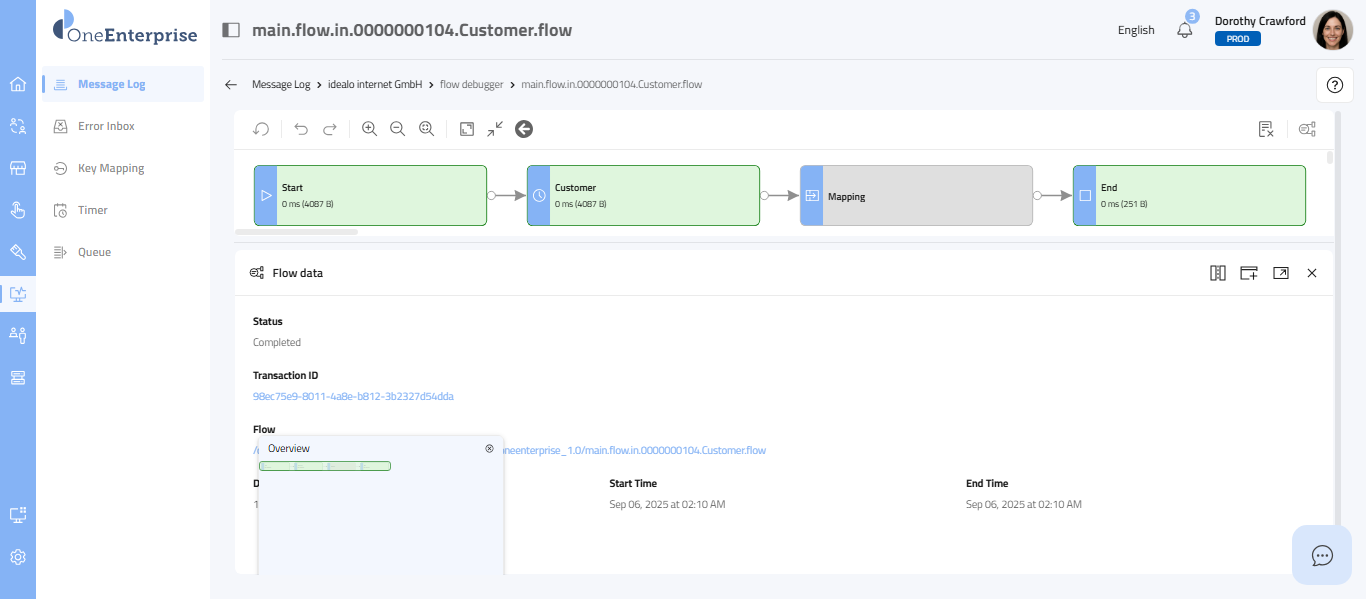
Task: Open the English language selector
Action: [x=1136, y=30]
